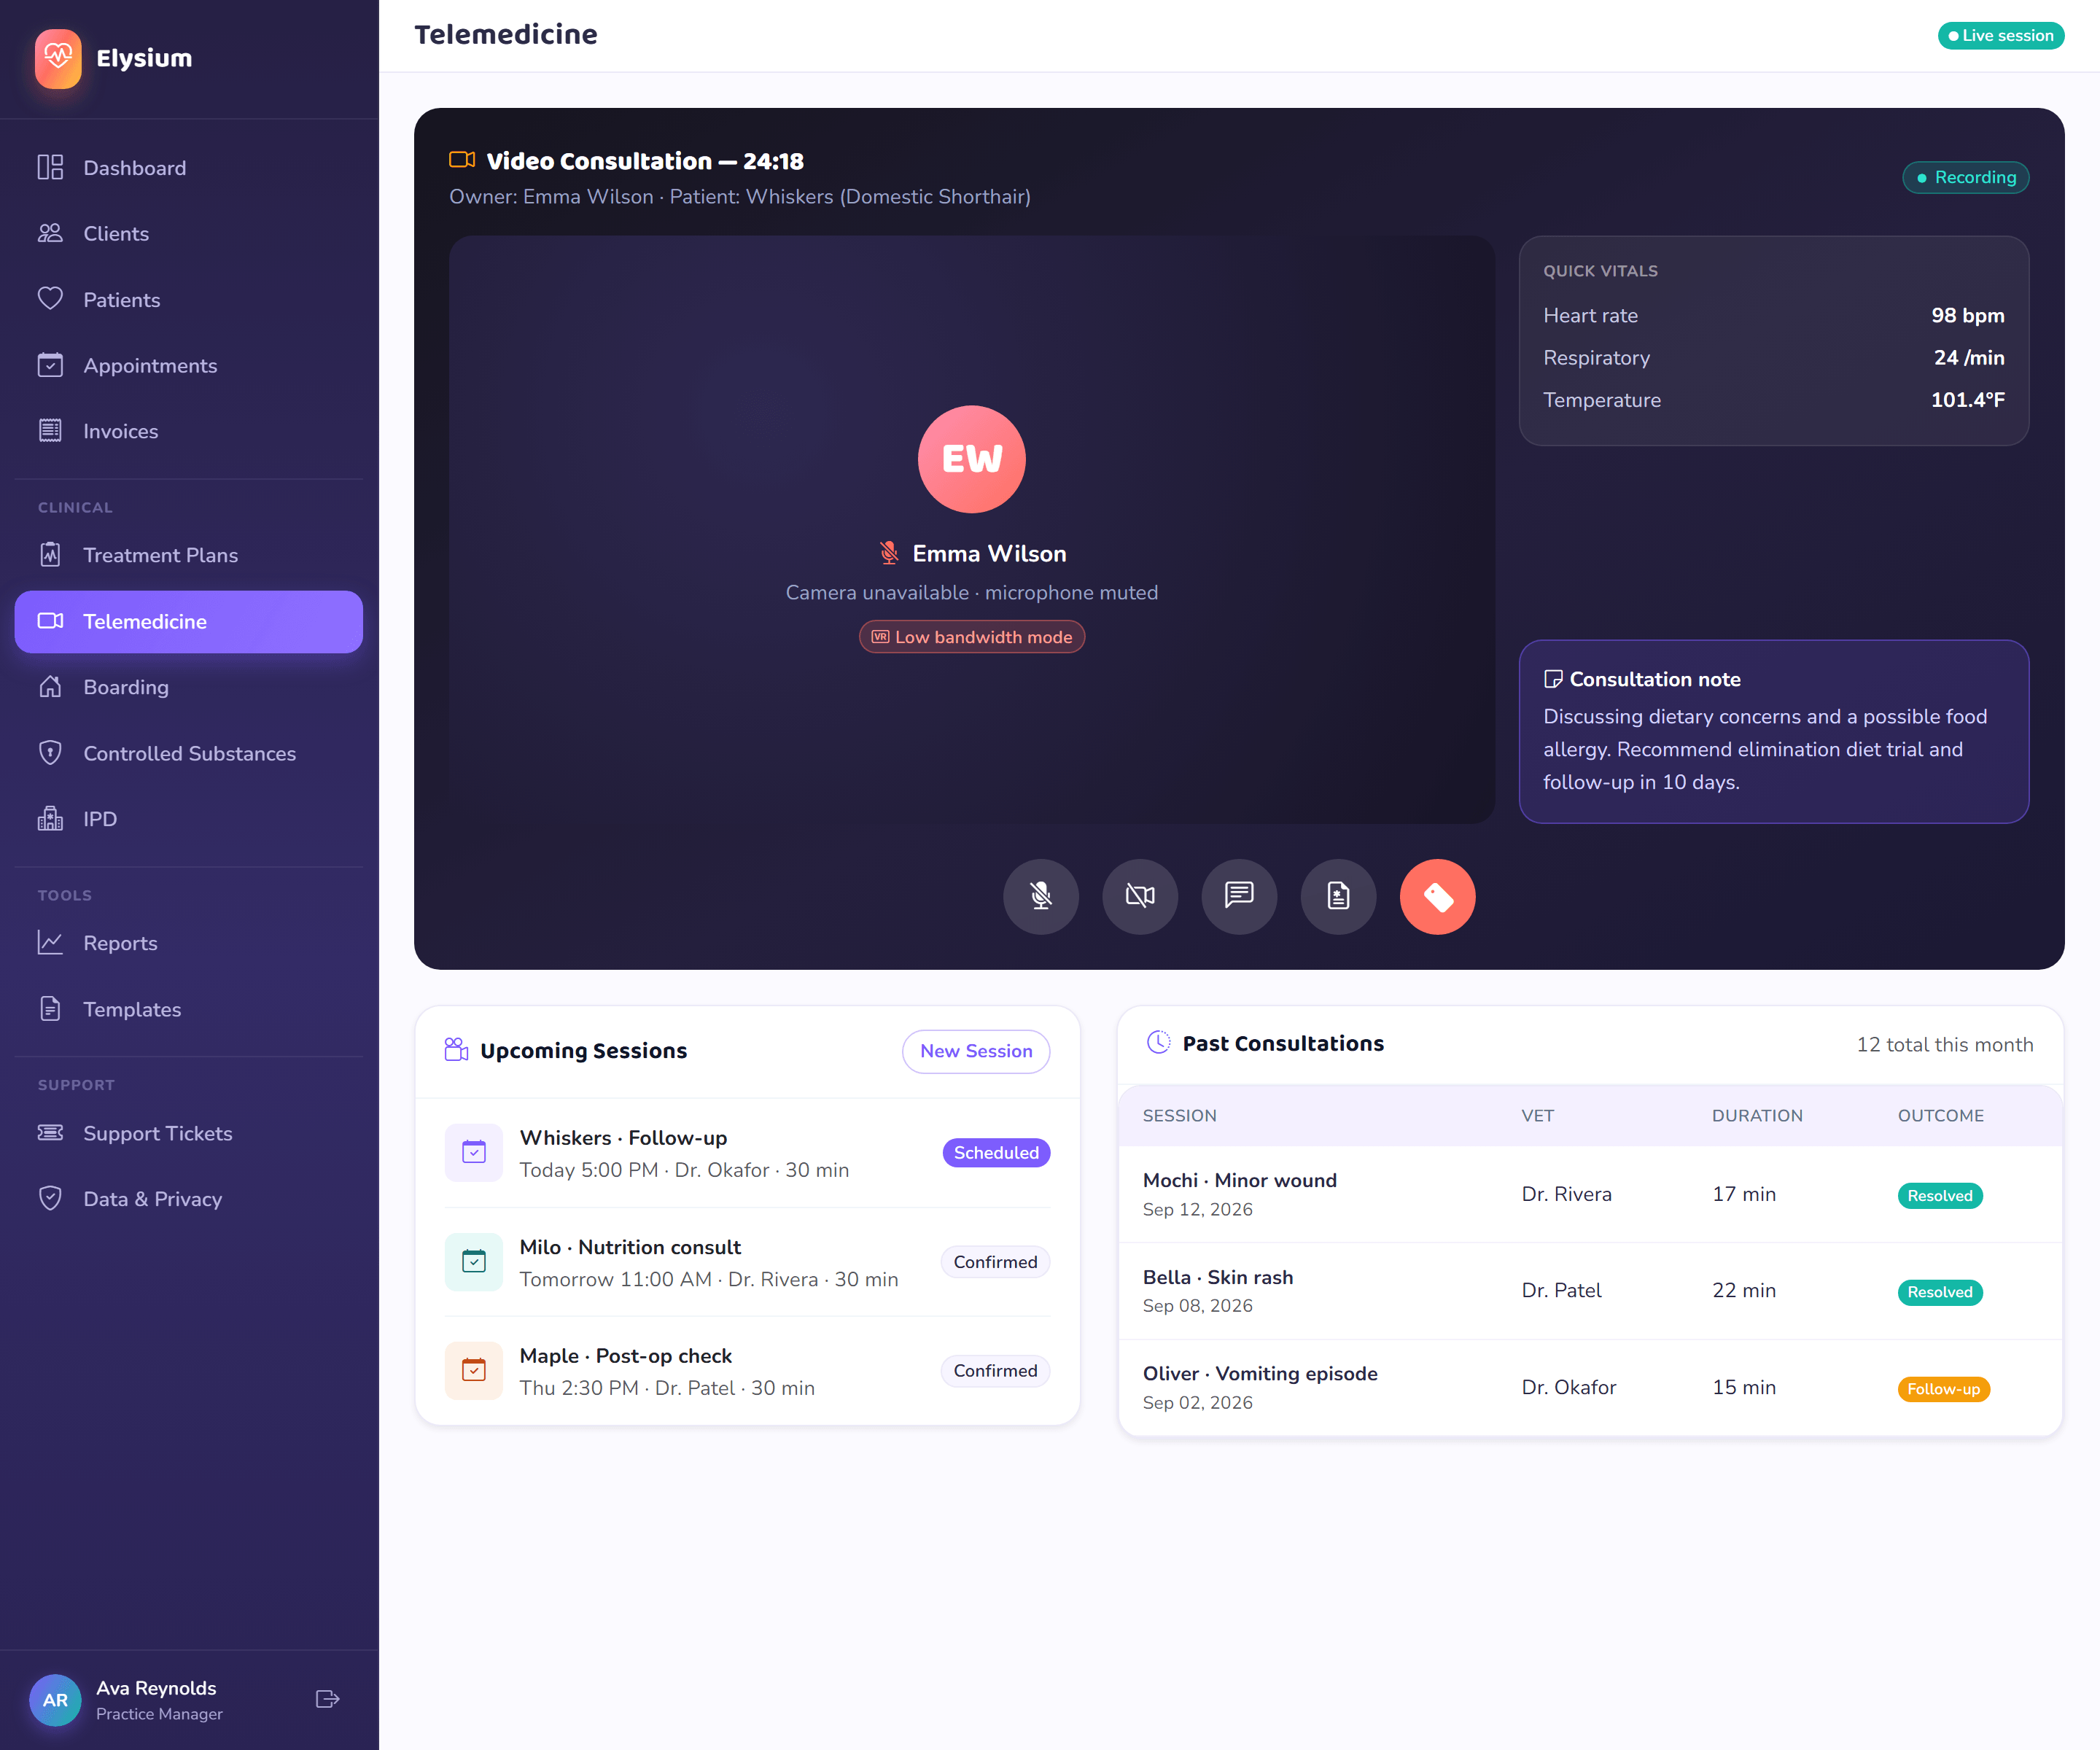
Task: Open Appointments in the sidebar
Action: click(189, 365)
